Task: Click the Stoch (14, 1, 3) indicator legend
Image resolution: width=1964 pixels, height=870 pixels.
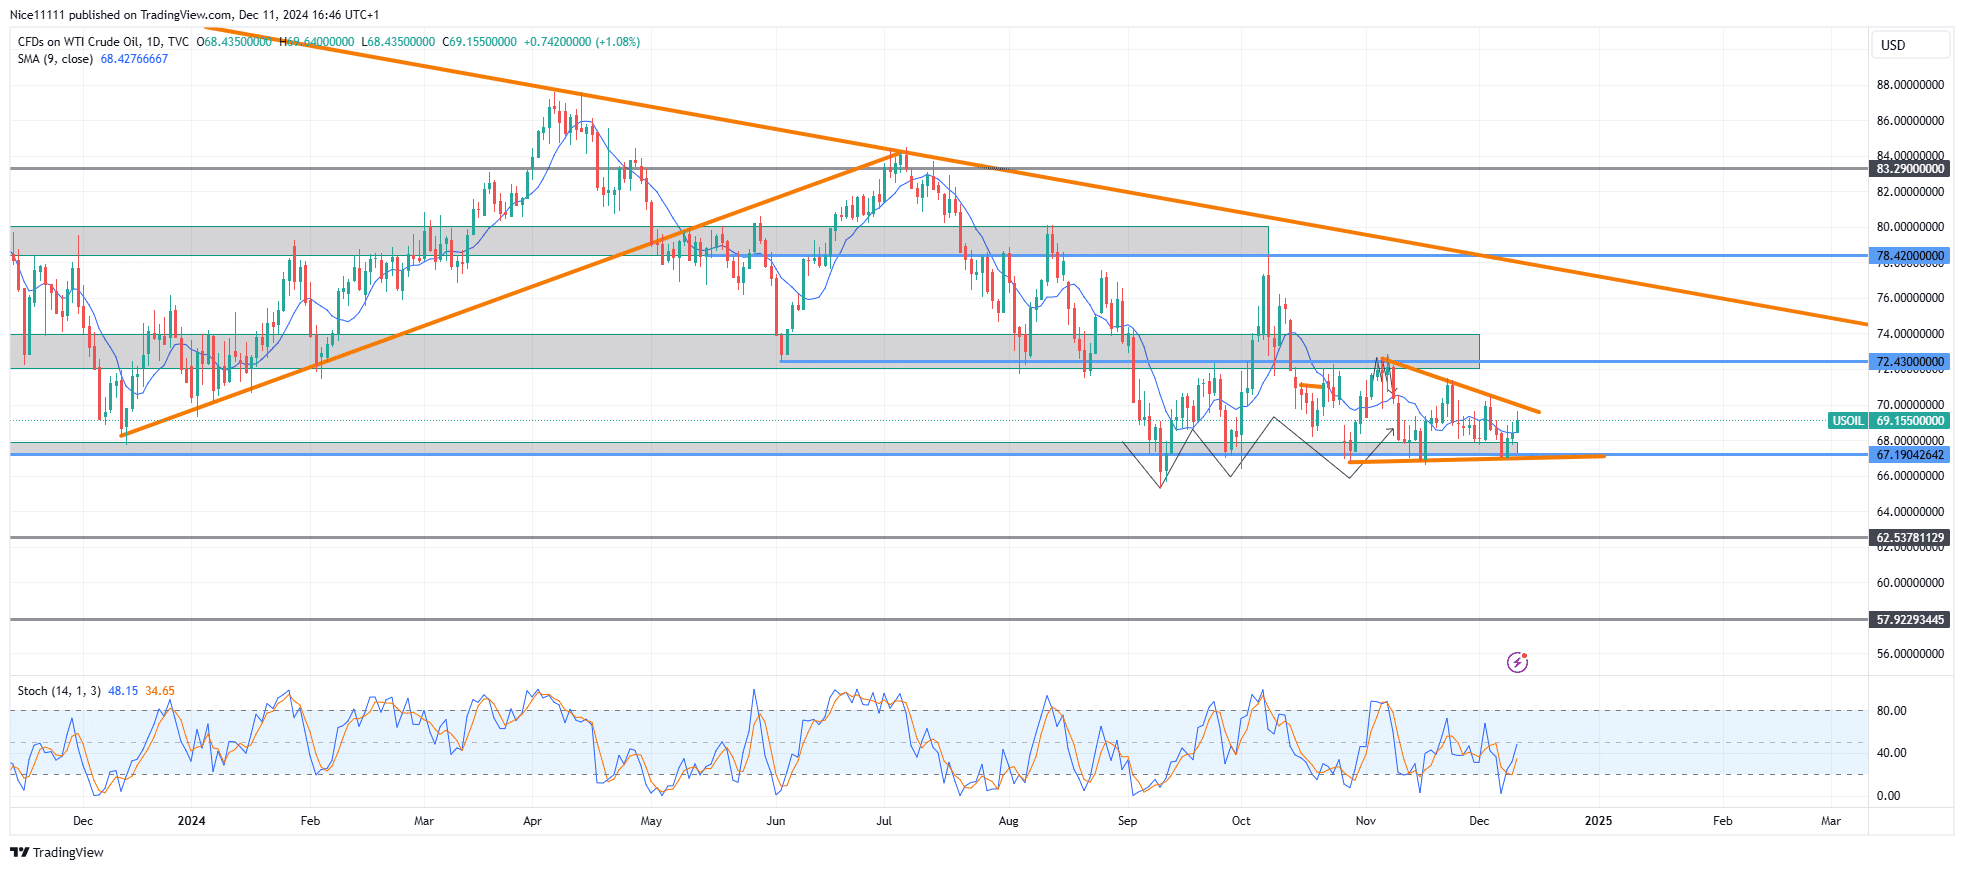Action: (x=59, y=691)
